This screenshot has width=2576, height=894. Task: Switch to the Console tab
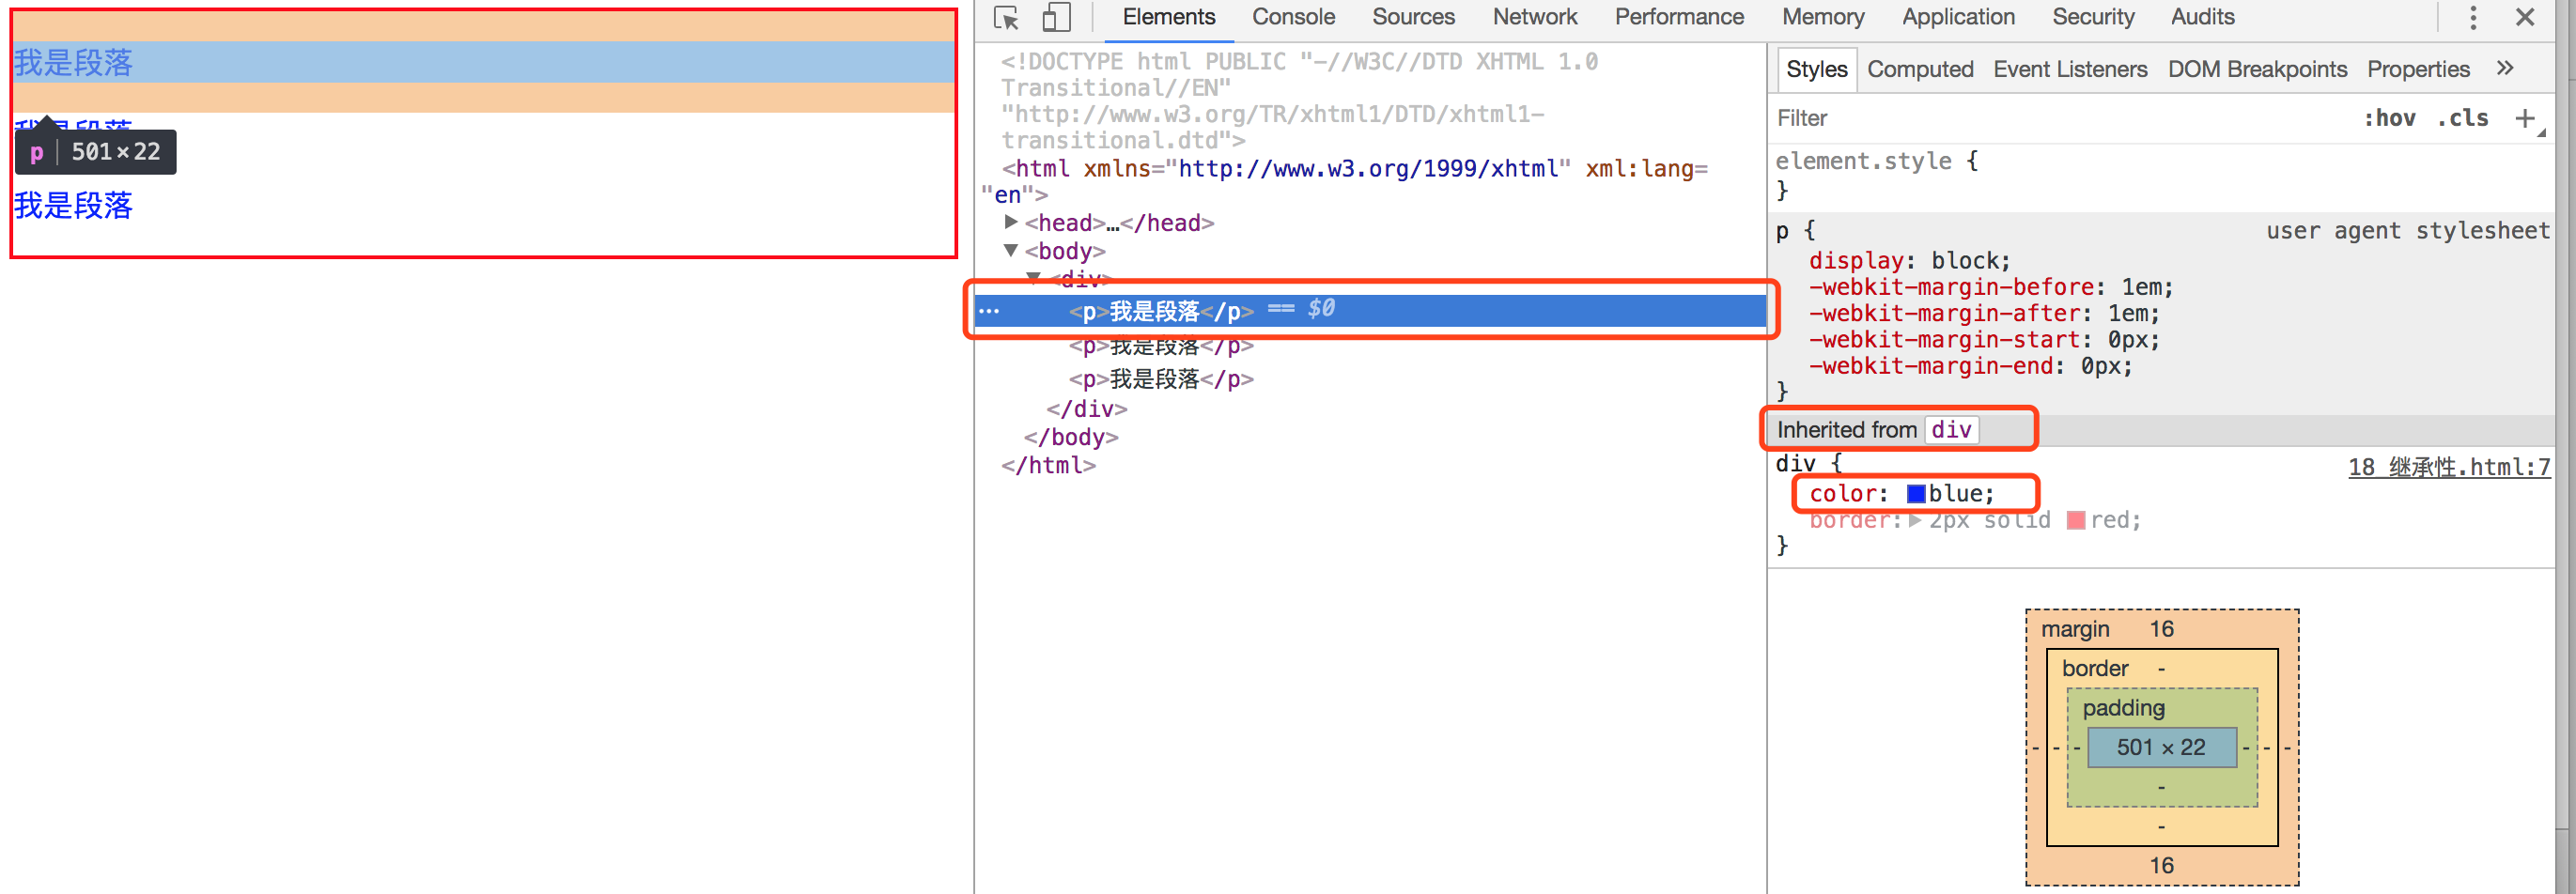click(x=1293, y=17)
